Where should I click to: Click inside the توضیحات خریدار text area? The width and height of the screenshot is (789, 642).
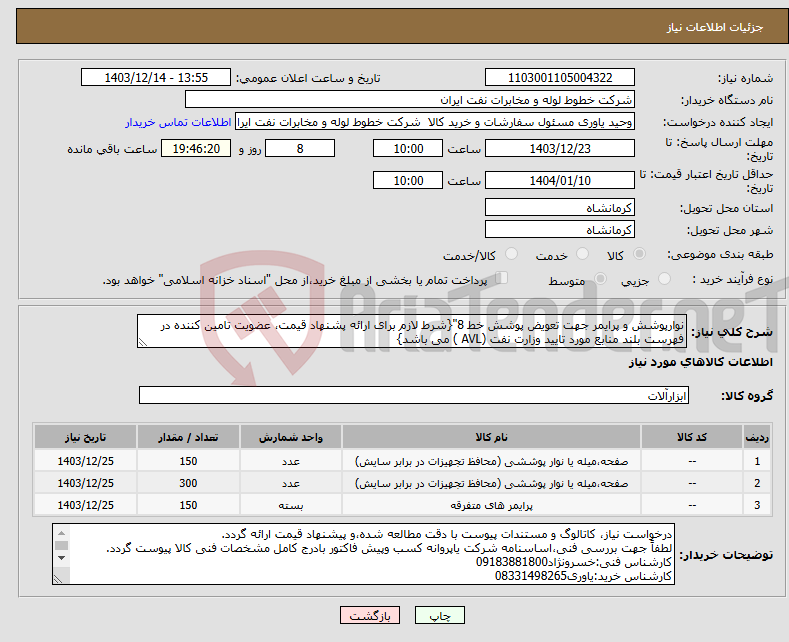[x=365, y=556]
